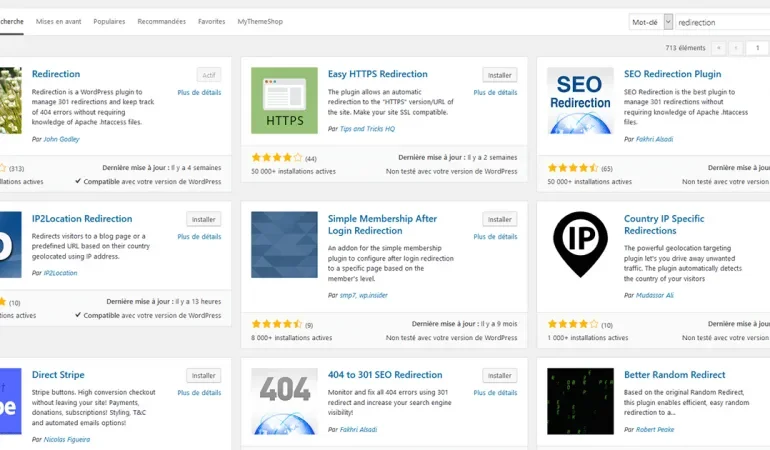Open the IP2Location Redirection title link
Screen dimensions: 770x450
click(82, 219)
